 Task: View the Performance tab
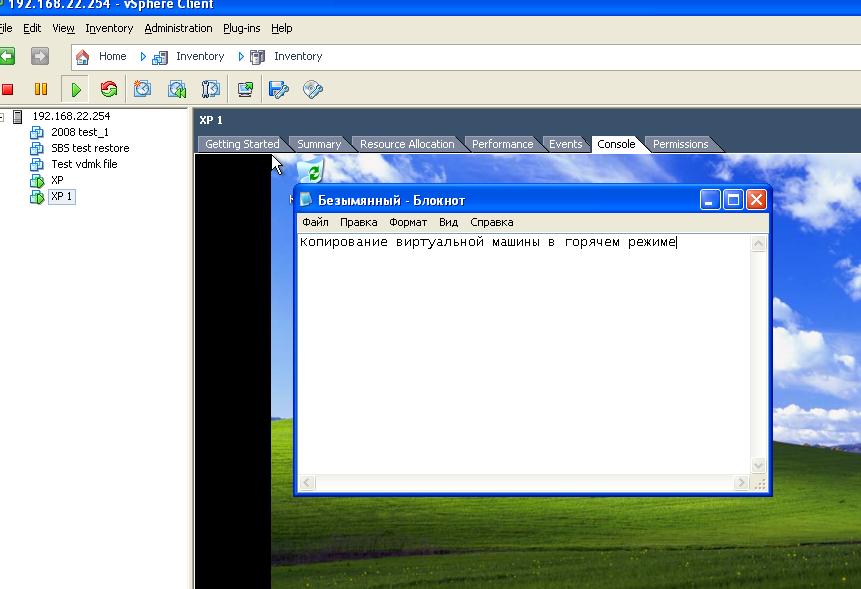click(x=502, y=144)
